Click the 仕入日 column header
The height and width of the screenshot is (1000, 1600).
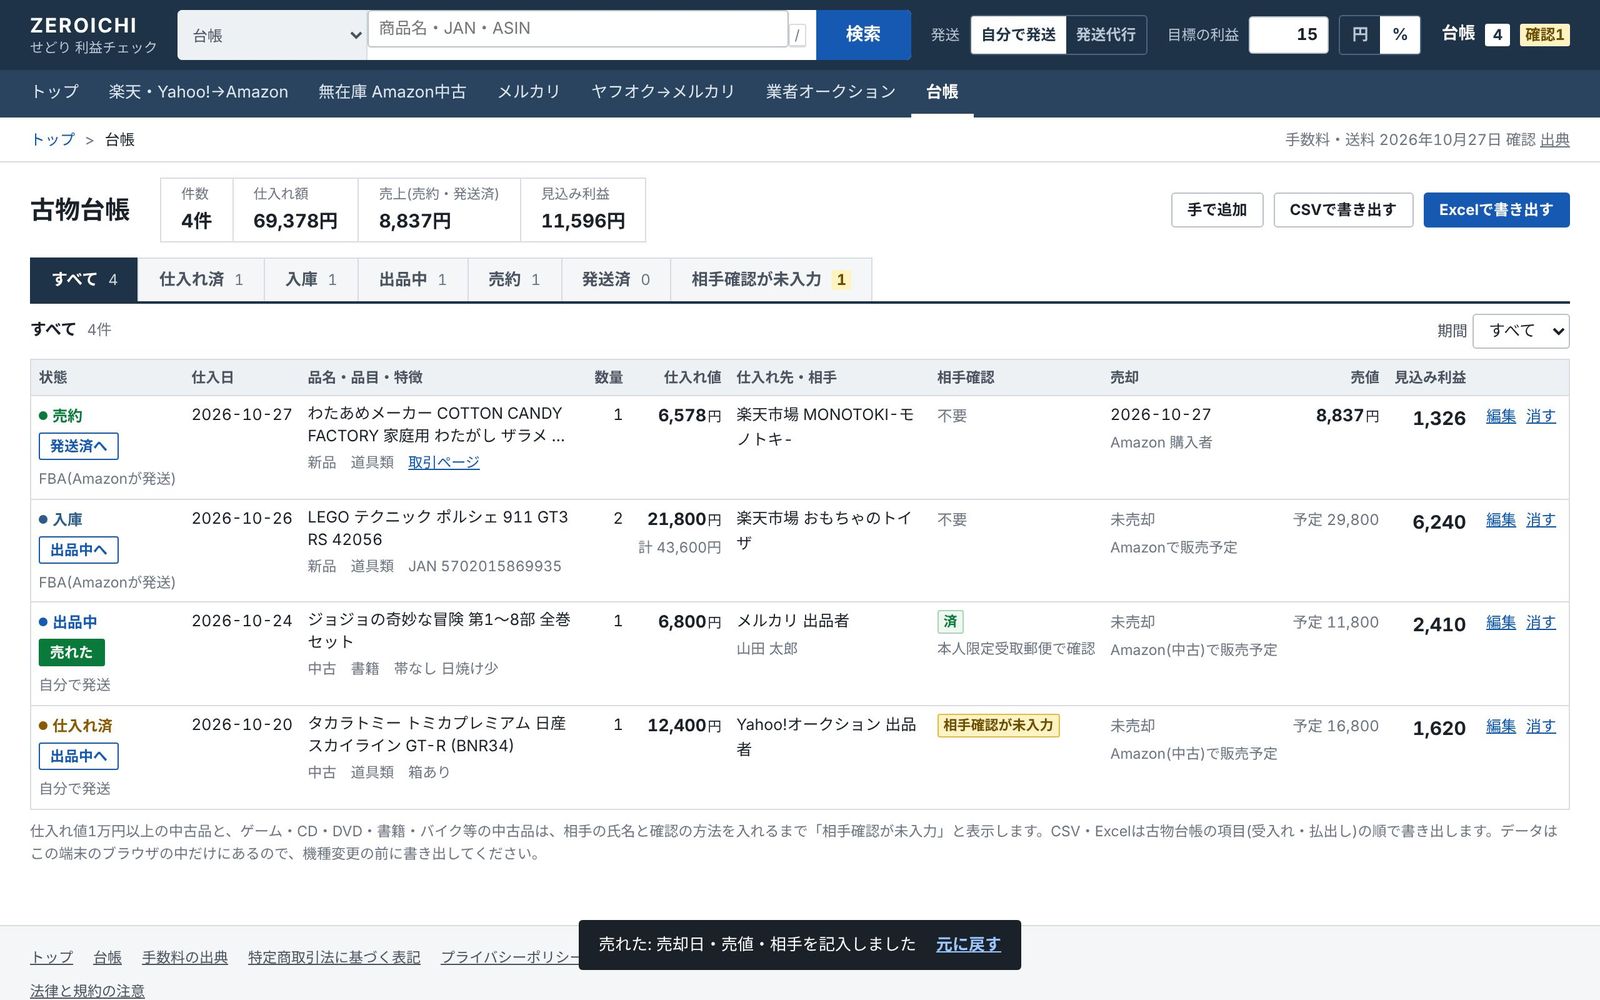[213, 378]
